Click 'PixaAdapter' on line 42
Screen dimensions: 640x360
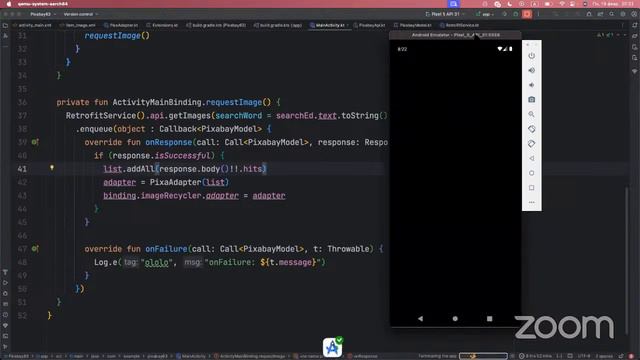176,182
